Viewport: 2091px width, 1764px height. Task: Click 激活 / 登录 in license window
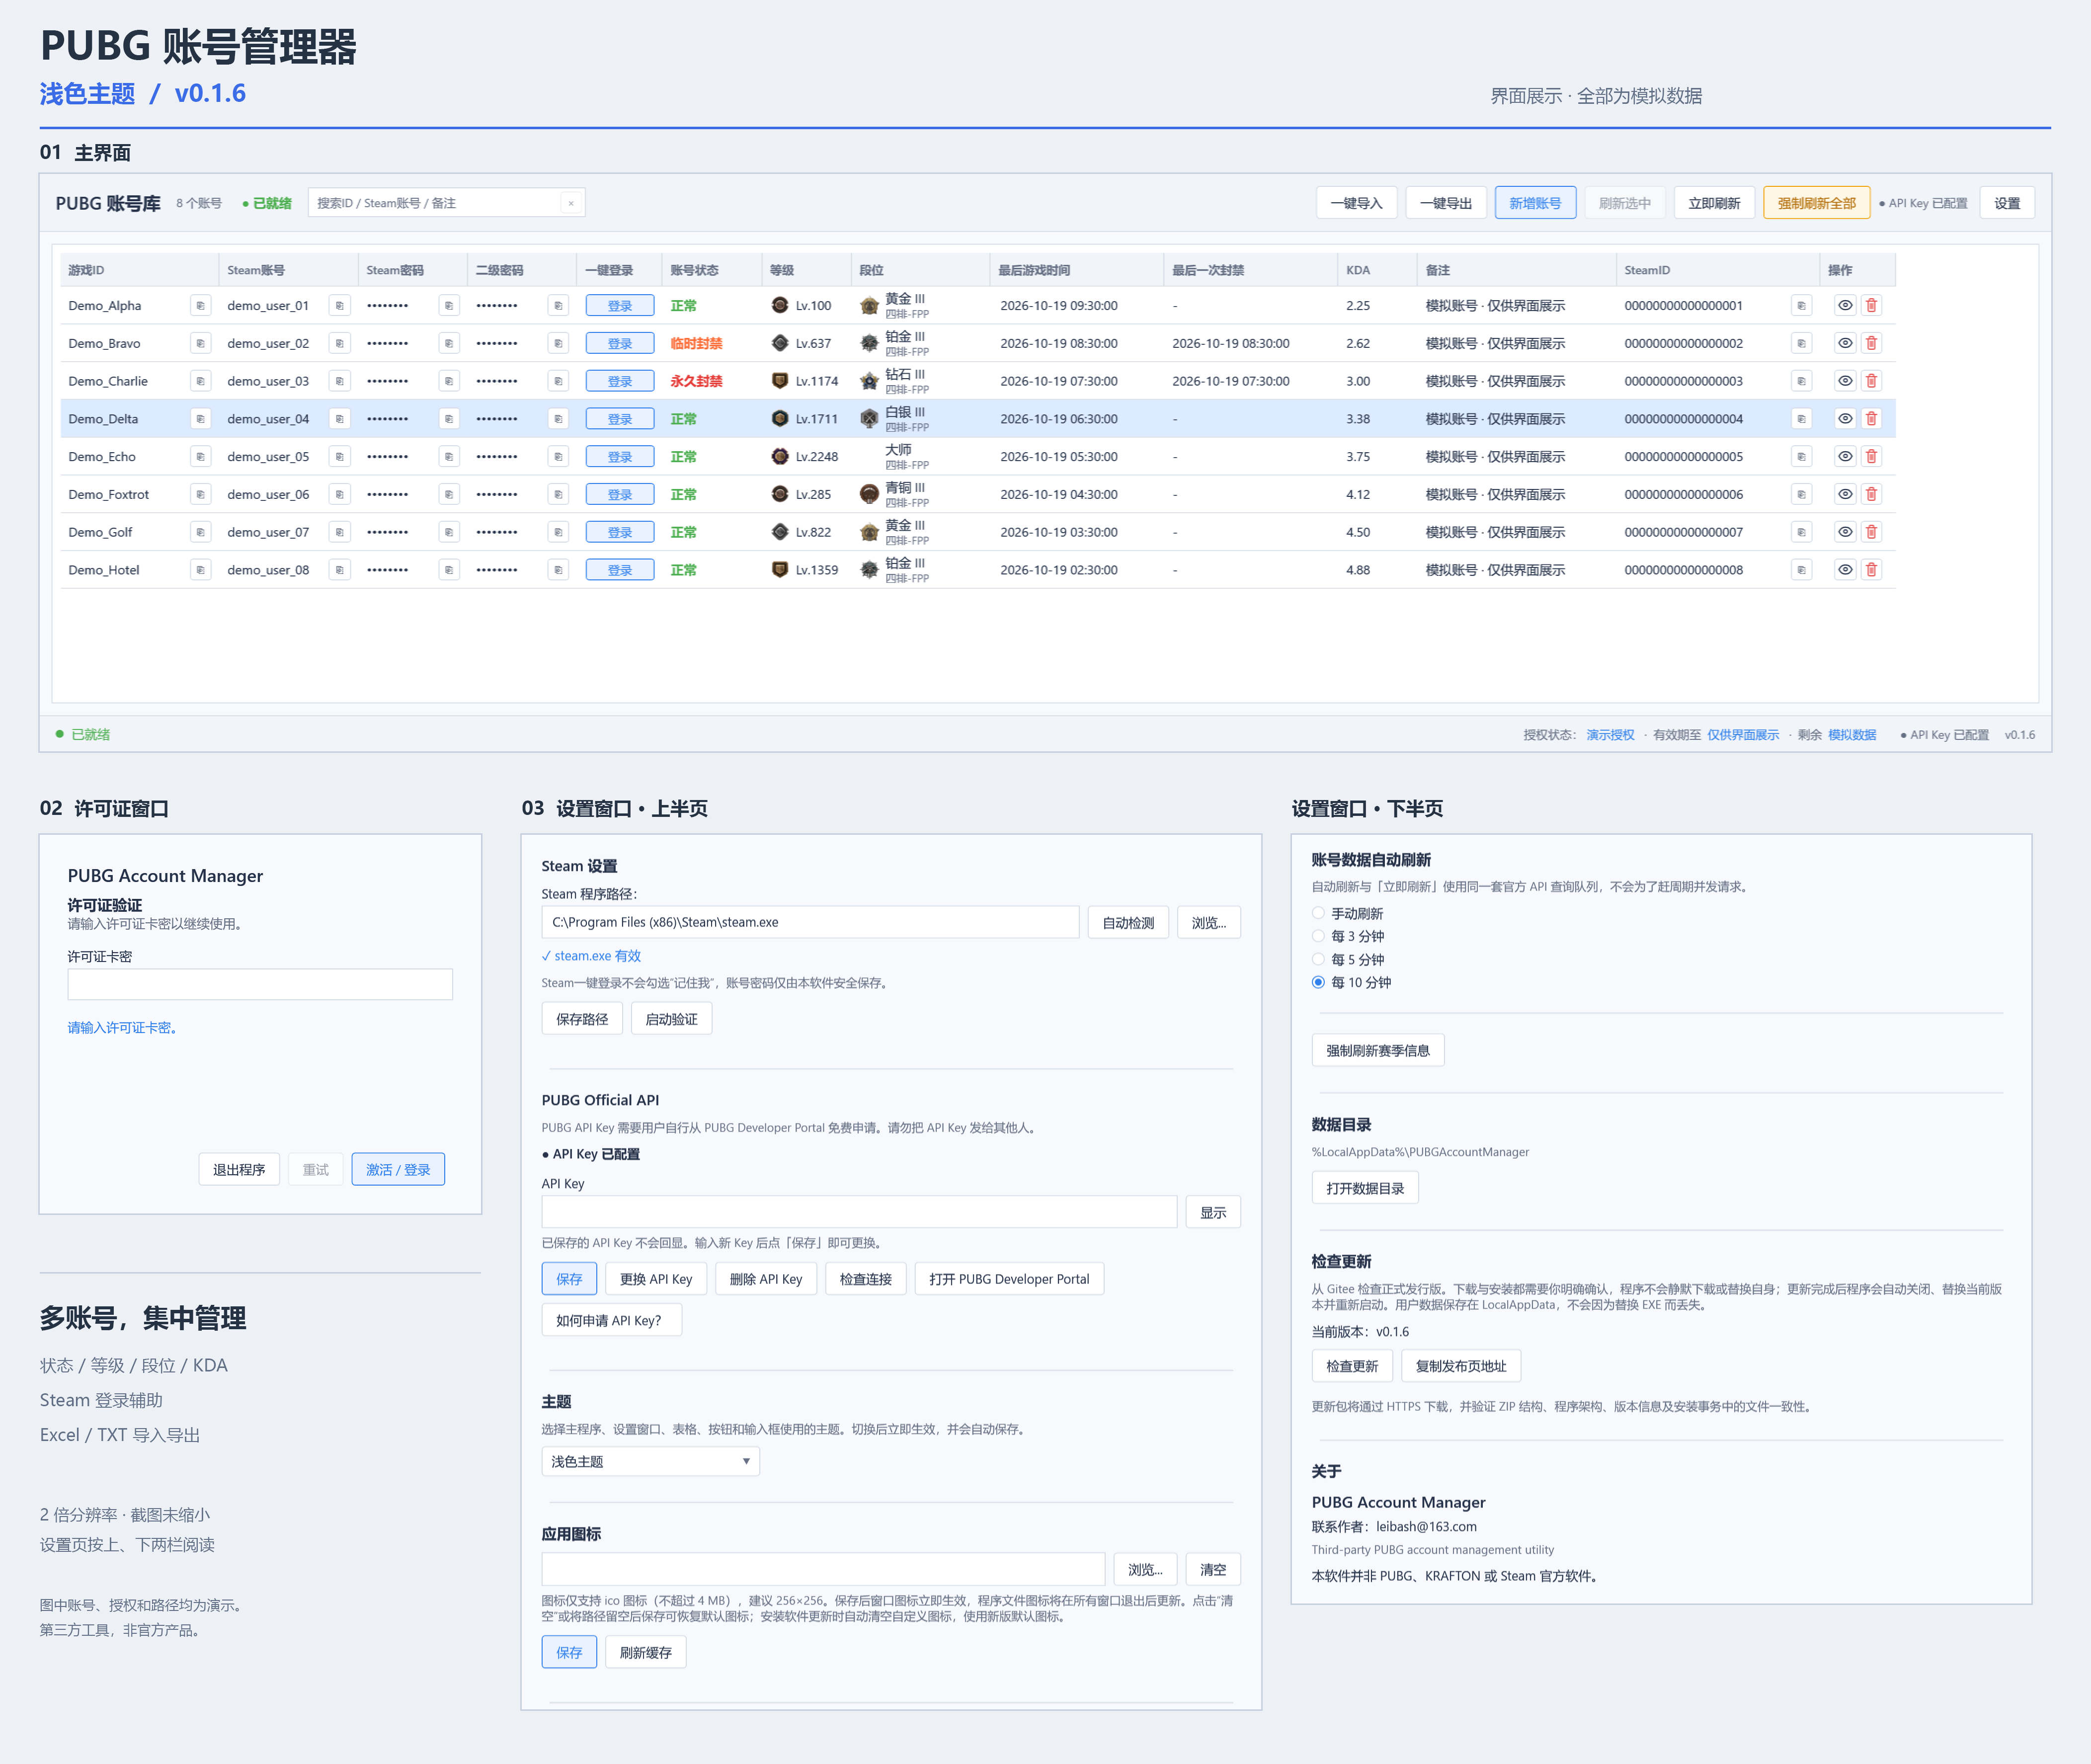(x=398, y=1169)
